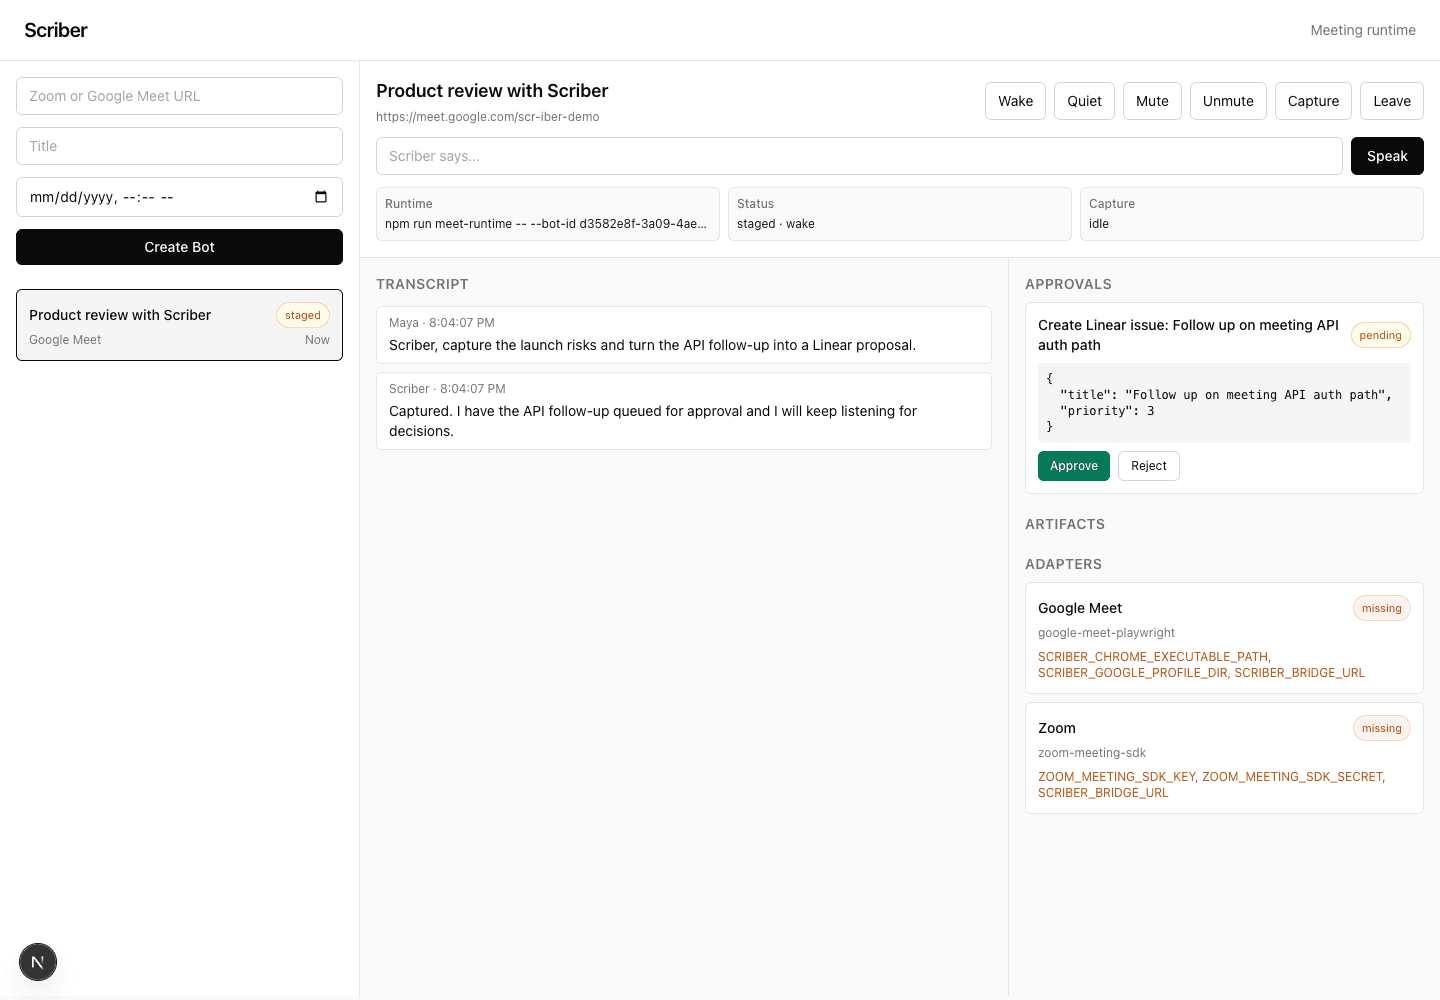This screenshot has width=1440, height=1000.
Task: Click the SCRIBER_CHROME_EXECUTABLE_PATH variables text
Action: 1201,665
